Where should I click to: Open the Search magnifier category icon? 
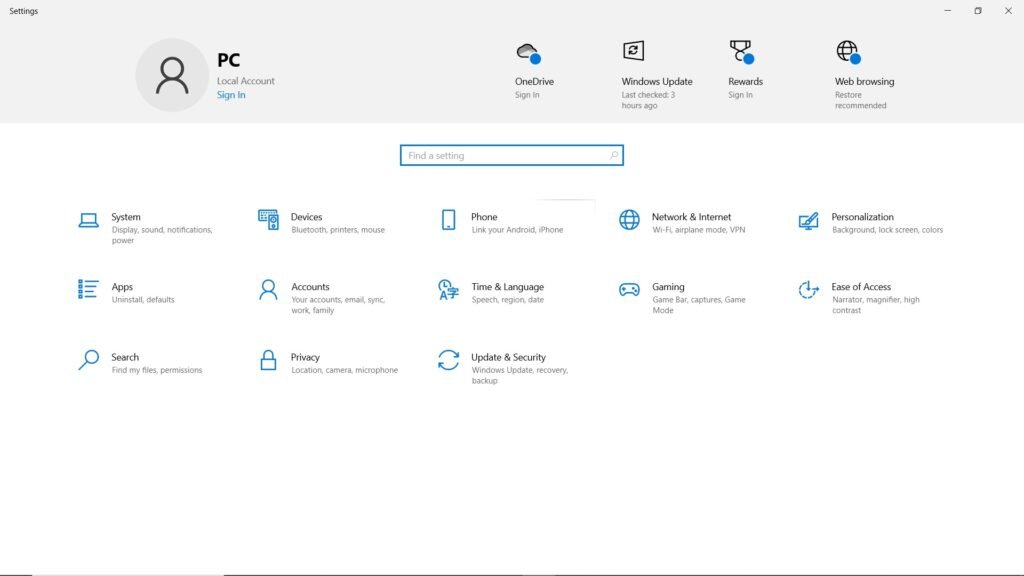88,360
